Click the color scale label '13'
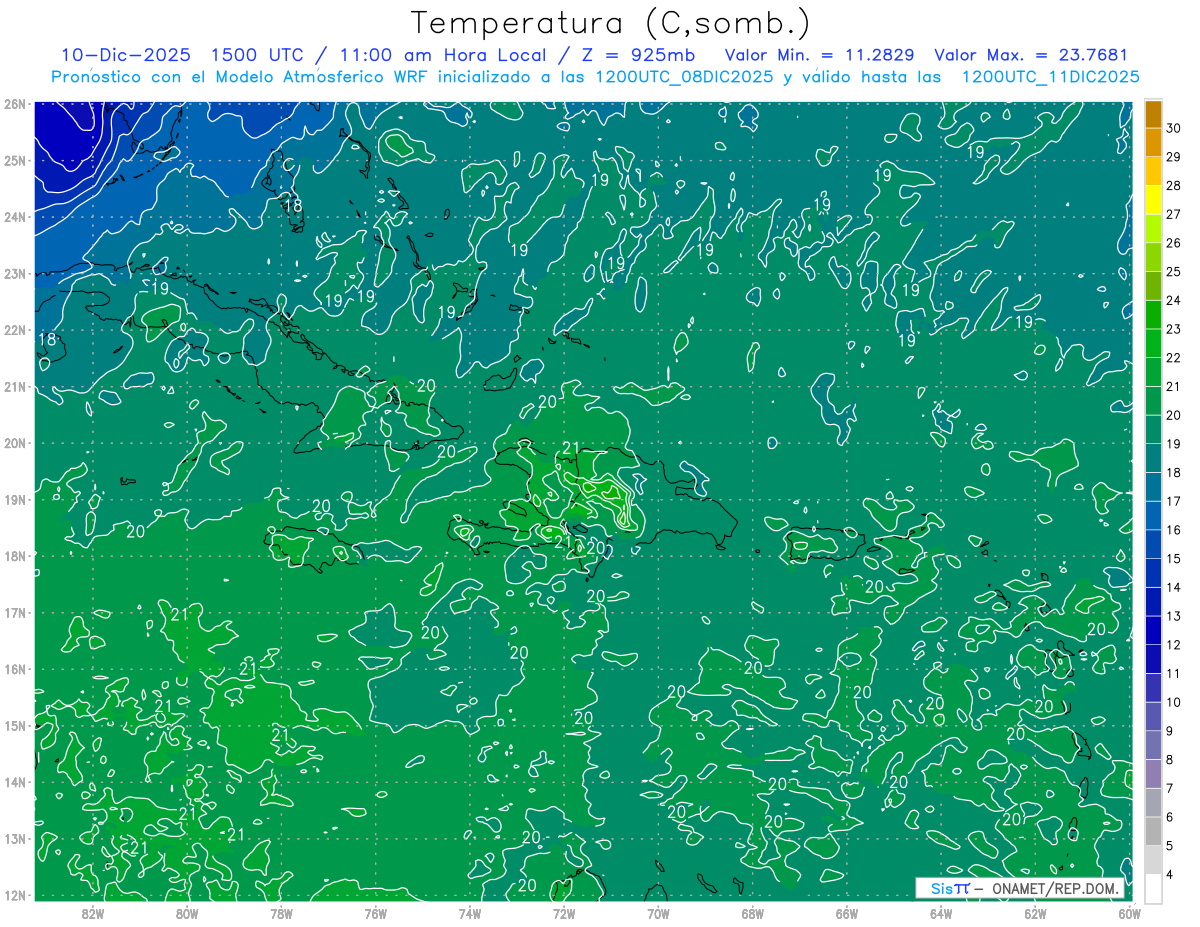The width and height of the screenshot is (1200, 927). coord(1173,616)
